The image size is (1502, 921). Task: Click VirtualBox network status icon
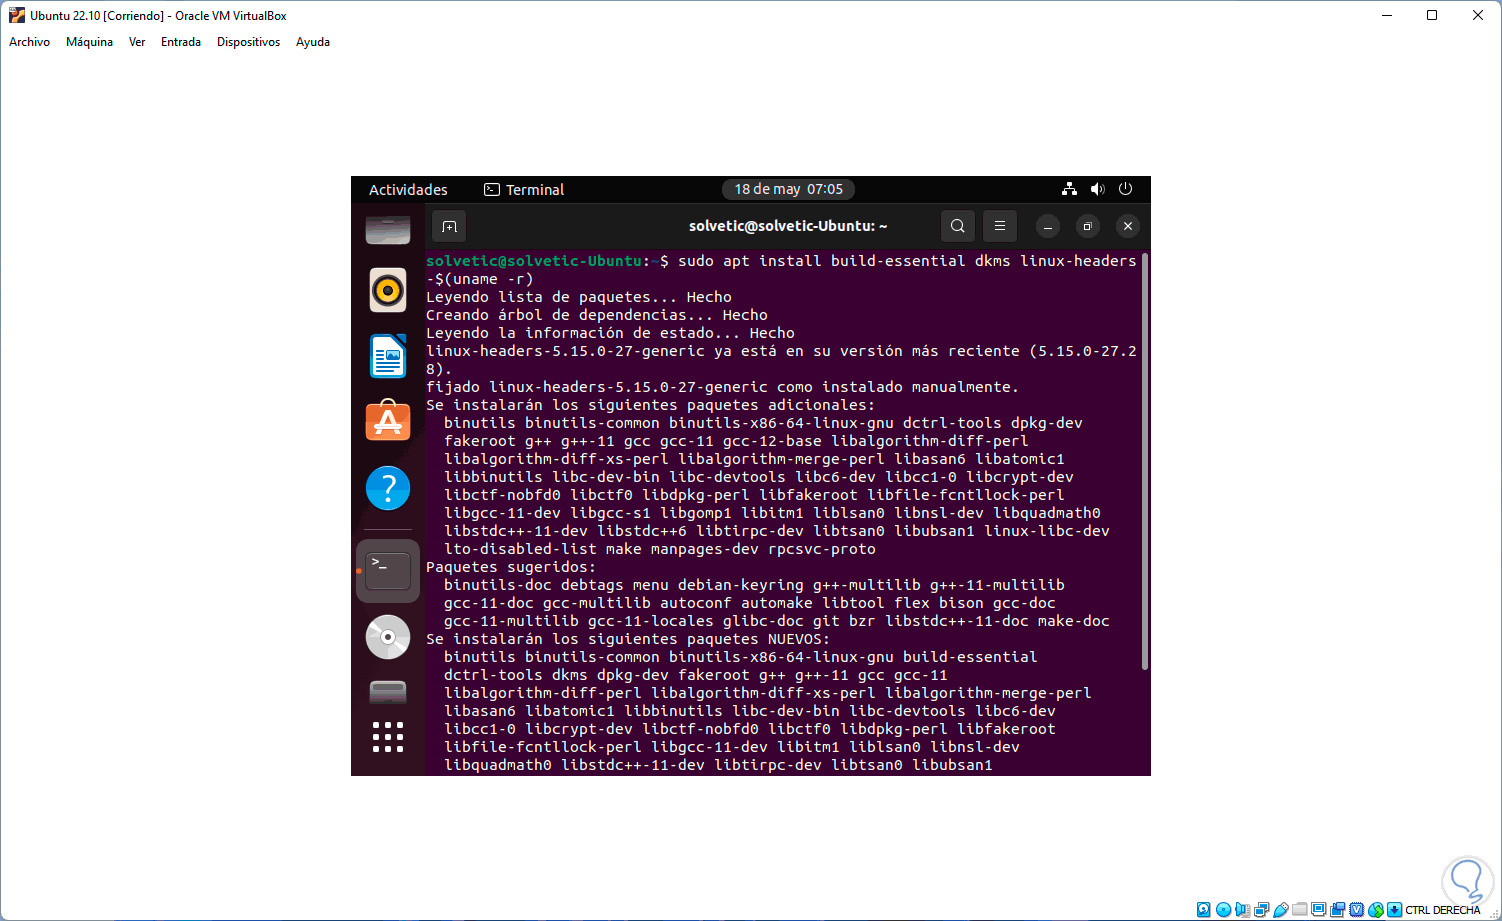click(1262, 910)
